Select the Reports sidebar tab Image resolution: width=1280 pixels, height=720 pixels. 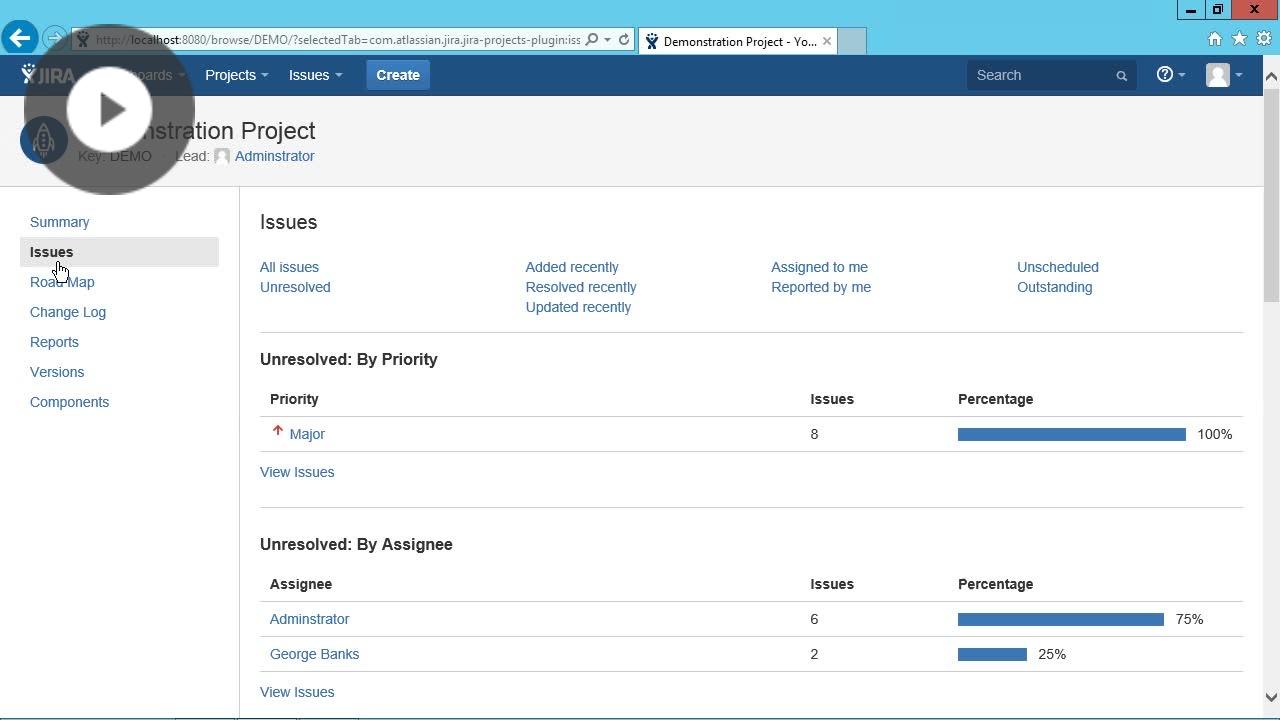click(x=54, y=342)
